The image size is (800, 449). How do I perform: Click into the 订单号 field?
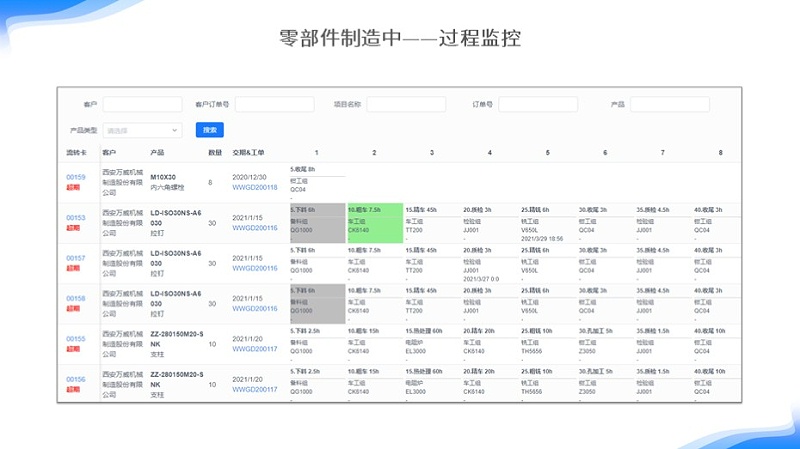[x=538, y=104]
